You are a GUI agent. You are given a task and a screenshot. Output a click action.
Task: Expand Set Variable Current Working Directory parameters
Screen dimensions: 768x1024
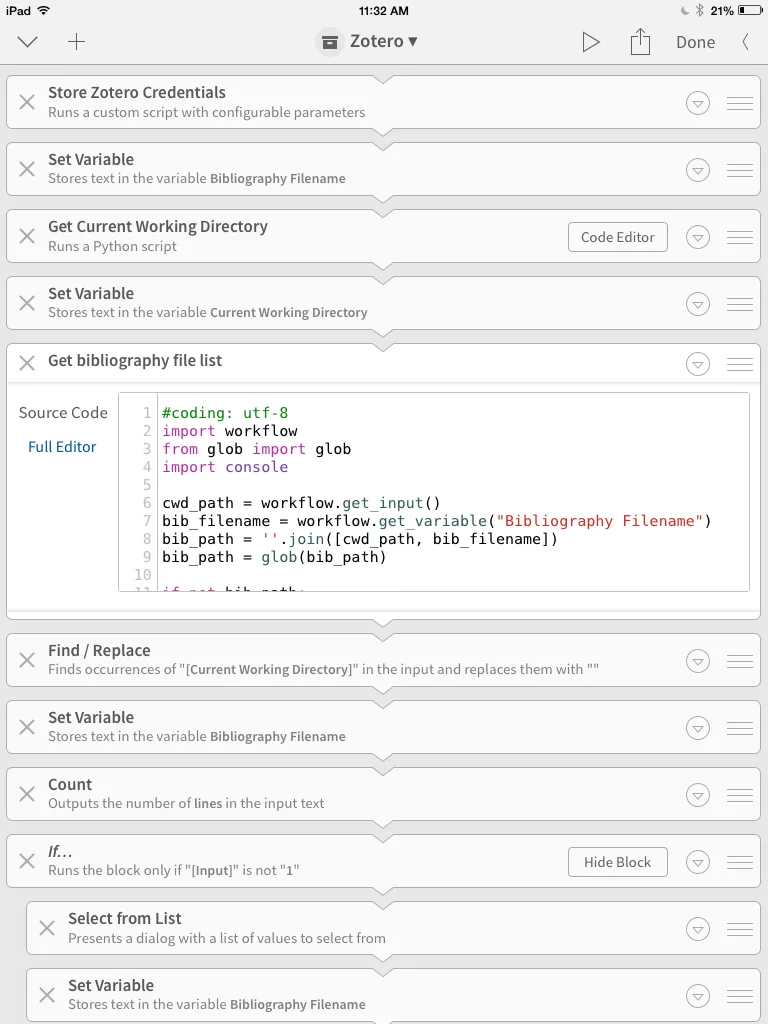coord(697,304)
